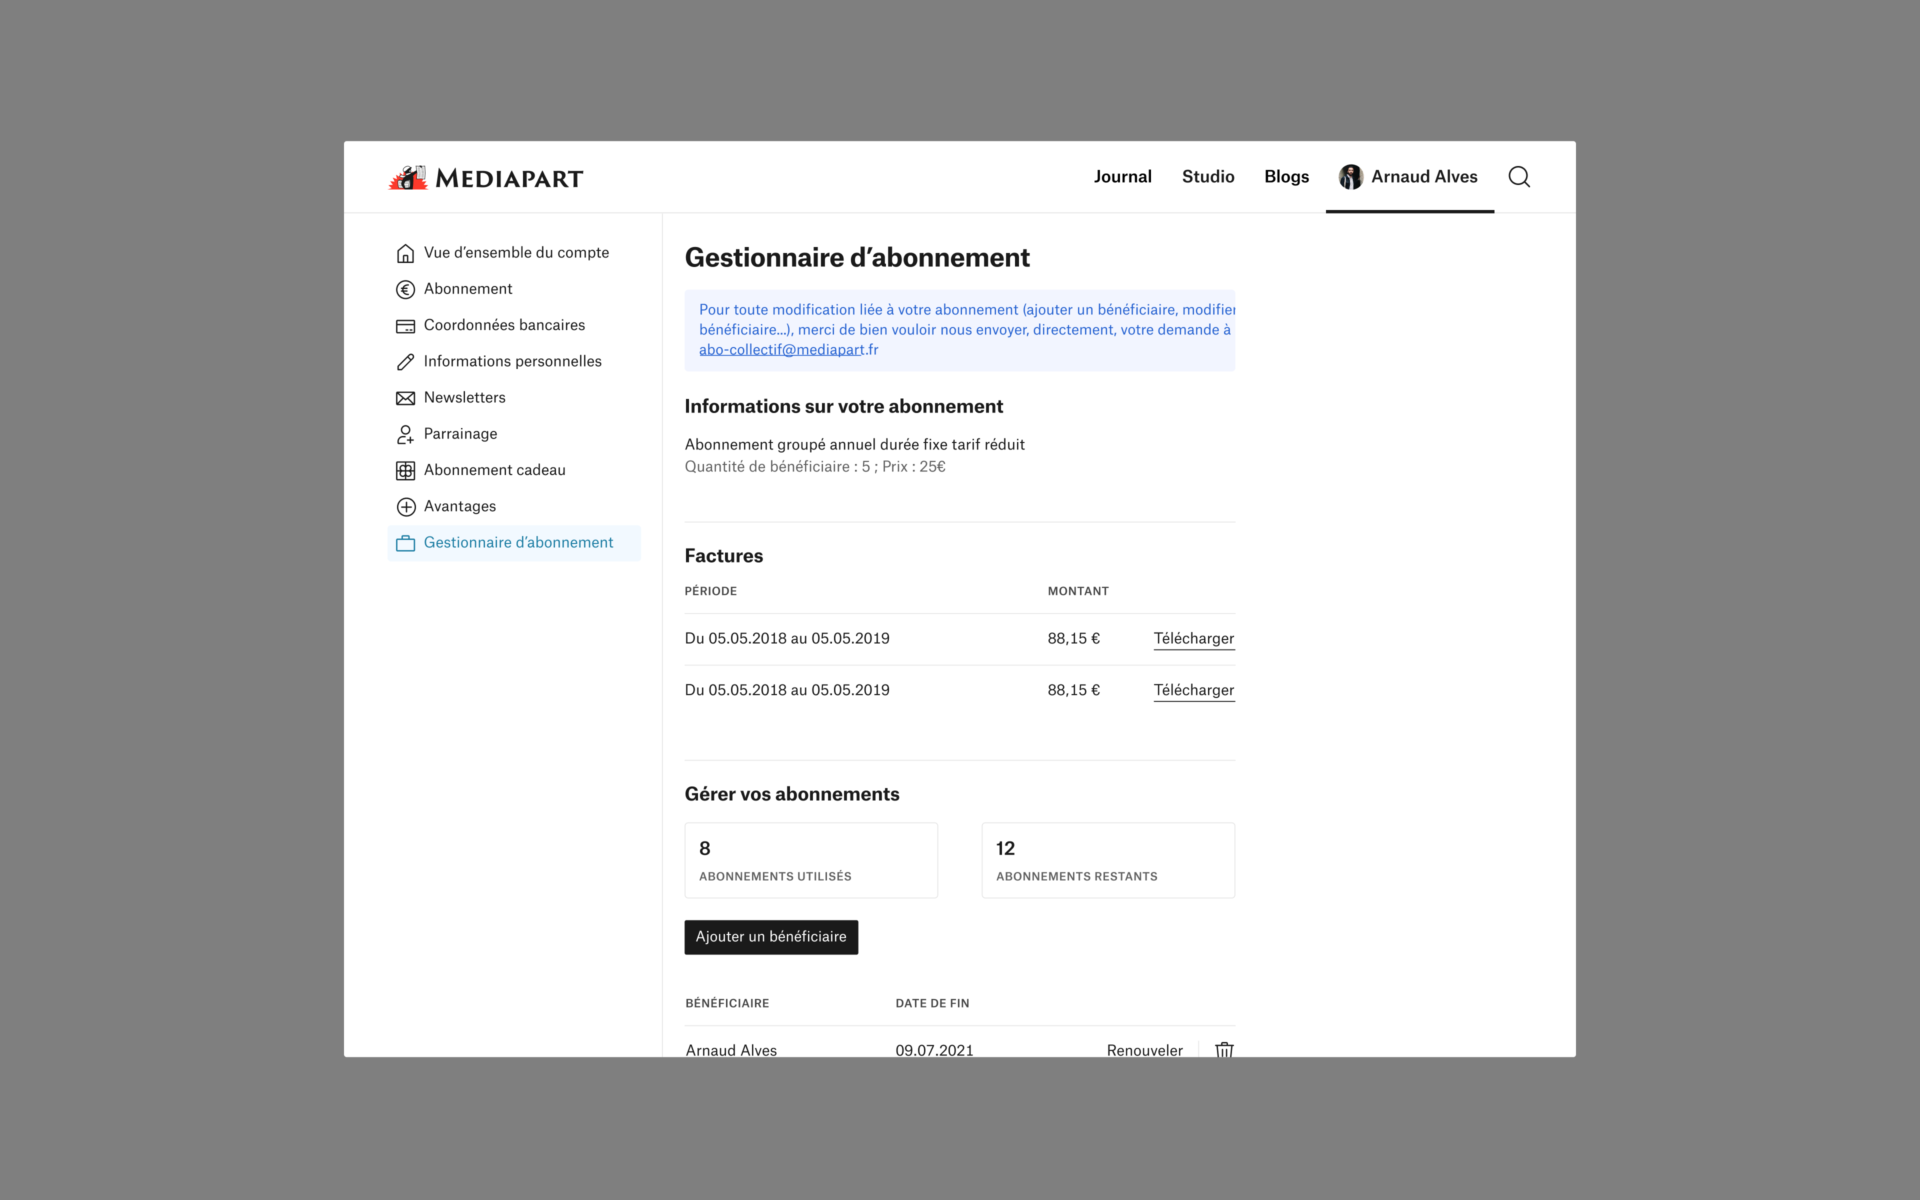
Task: Click the Ajouter un bénéficiaire button
Action: 770,937
